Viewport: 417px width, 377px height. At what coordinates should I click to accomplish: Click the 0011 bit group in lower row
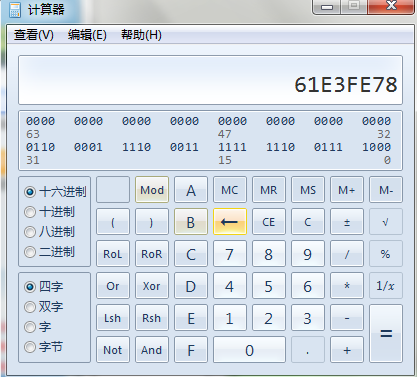(x=184, y=147)
